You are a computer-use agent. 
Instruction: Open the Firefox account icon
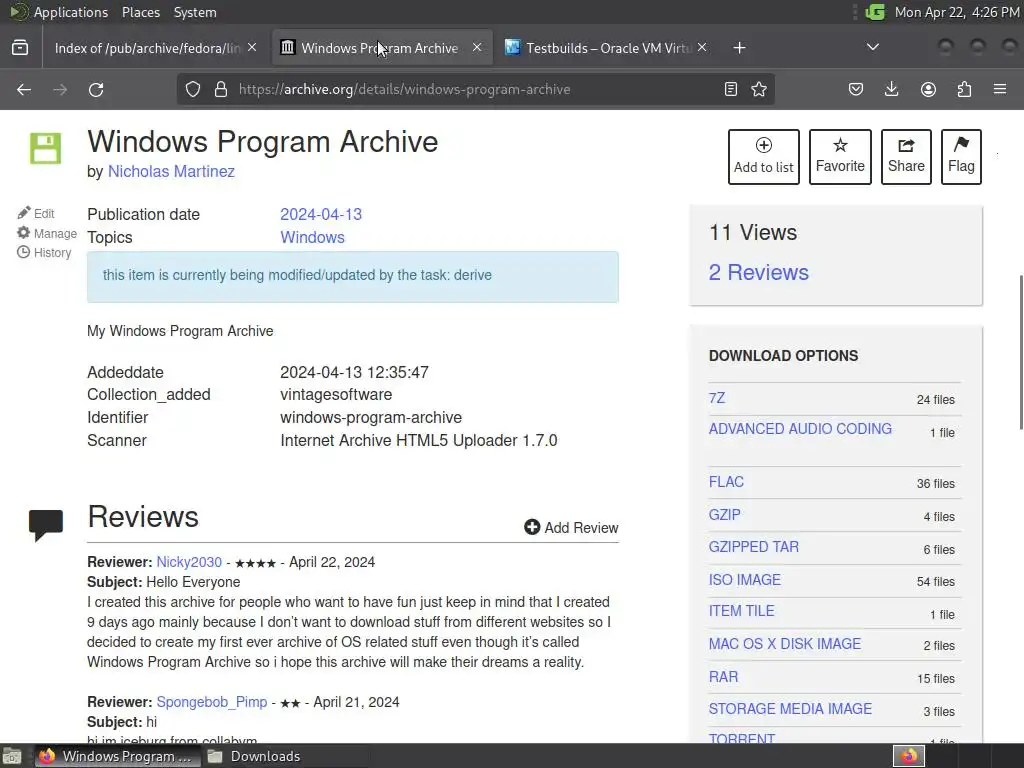[928, 89]
